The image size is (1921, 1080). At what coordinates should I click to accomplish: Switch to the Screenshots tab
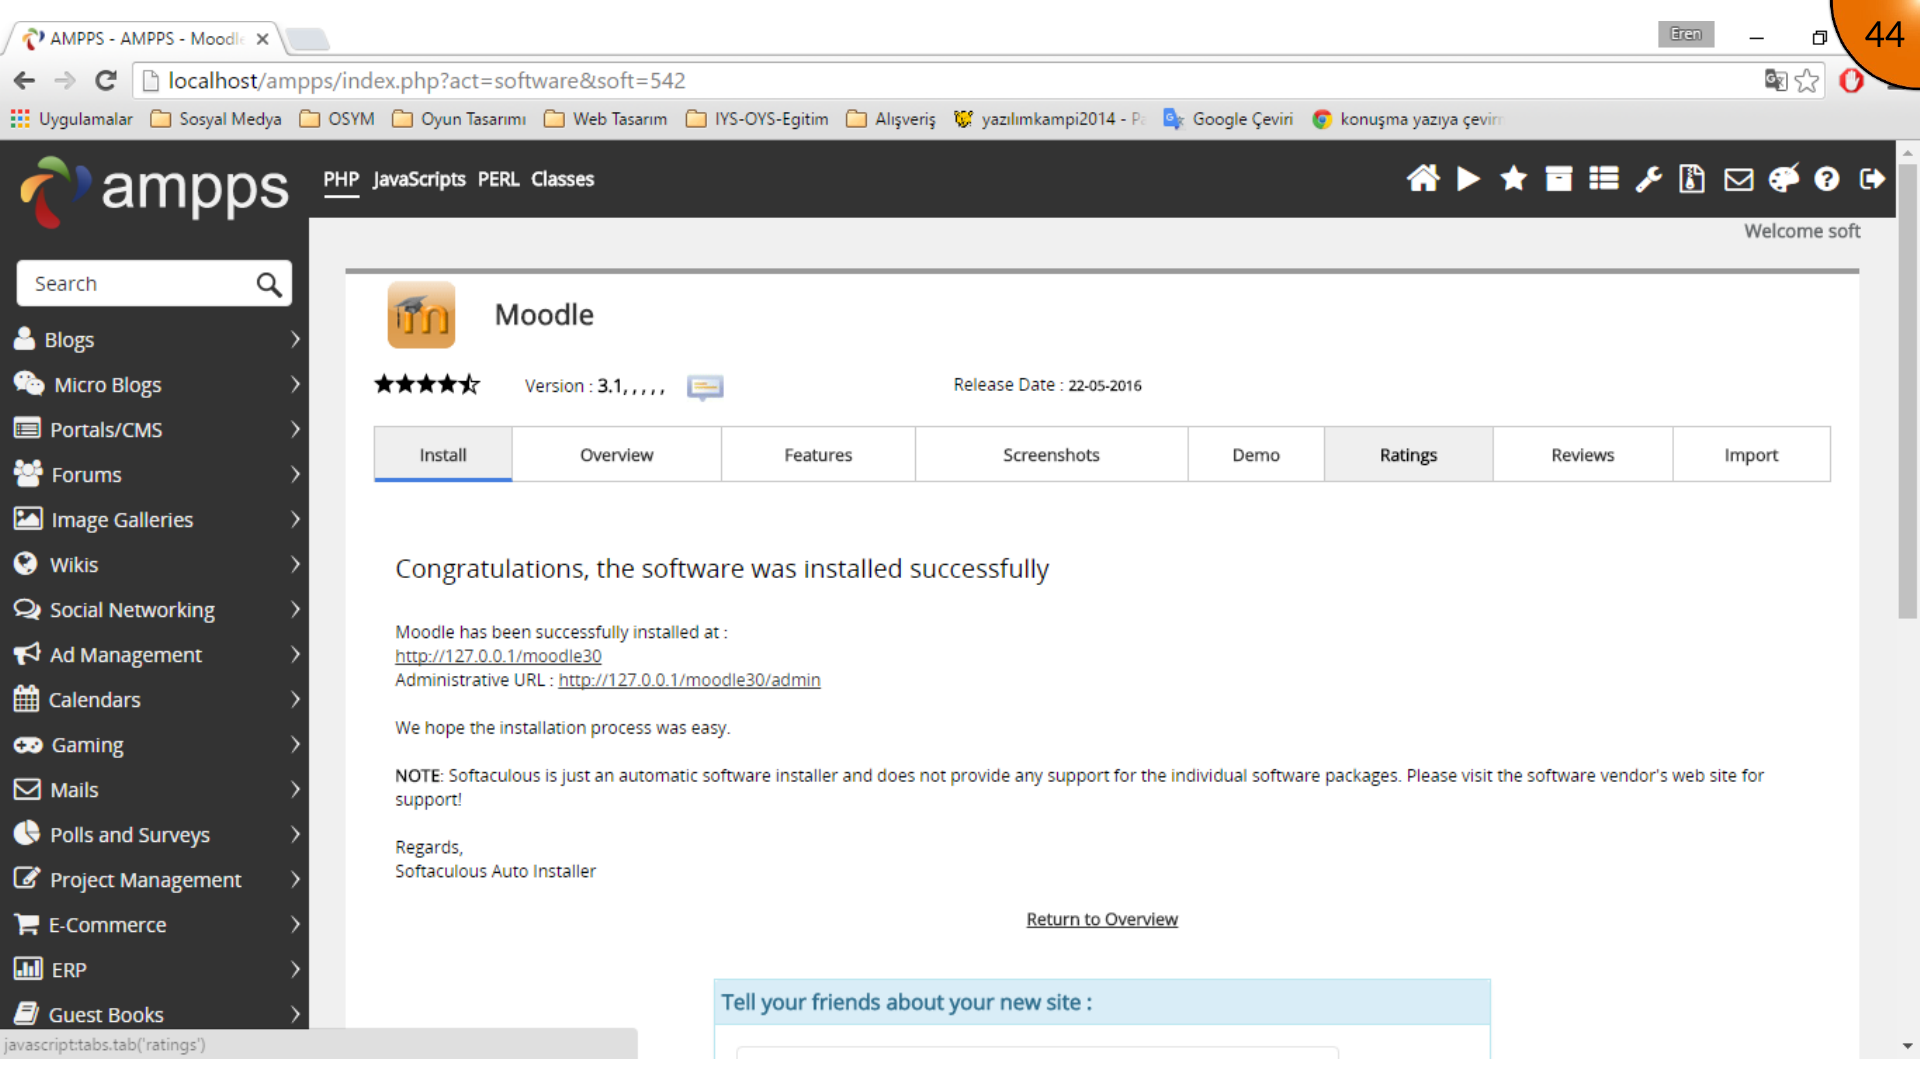[x=1051, y=455]
